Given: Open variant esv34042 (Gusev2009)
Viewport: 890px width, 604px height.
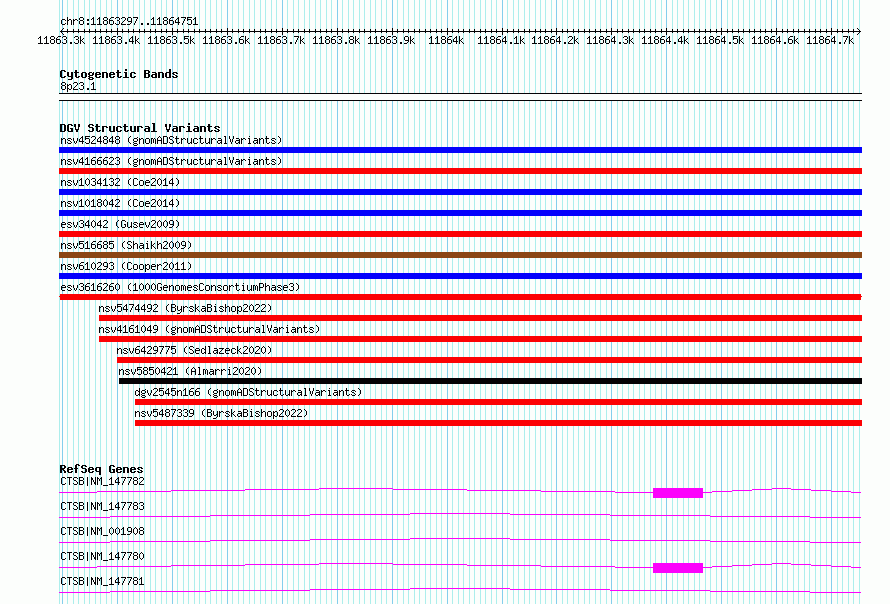Looking at the screenshot, I should [120, 224].
